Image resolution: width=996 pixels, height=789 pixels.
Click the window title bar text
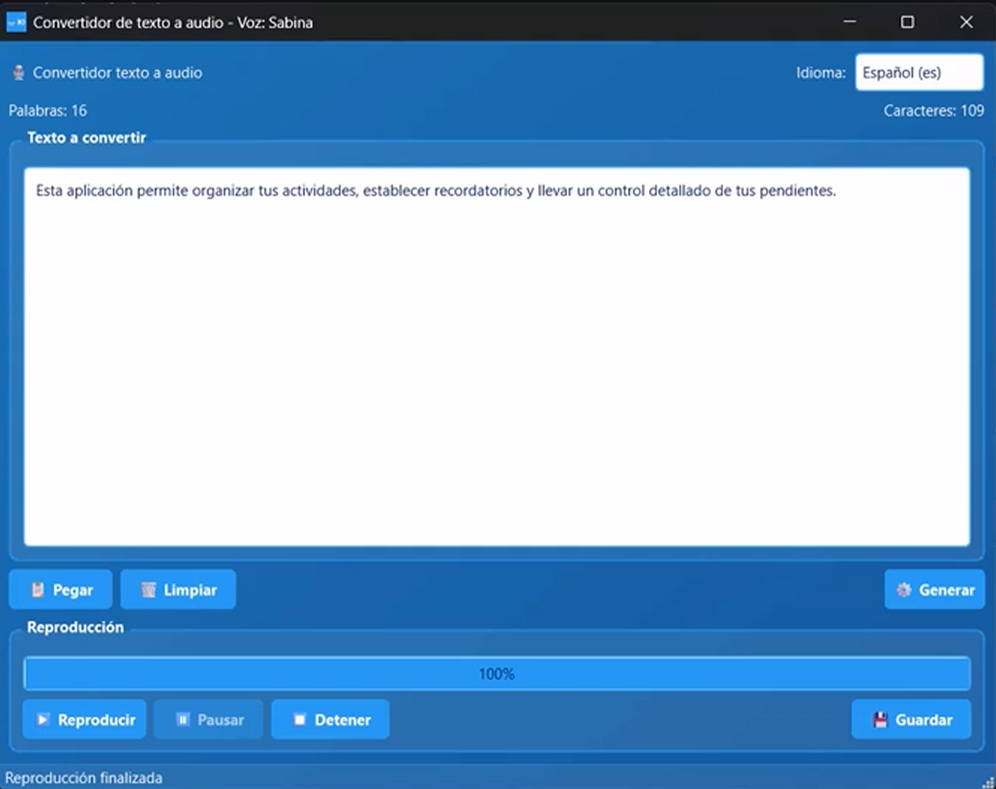(173, 22)
